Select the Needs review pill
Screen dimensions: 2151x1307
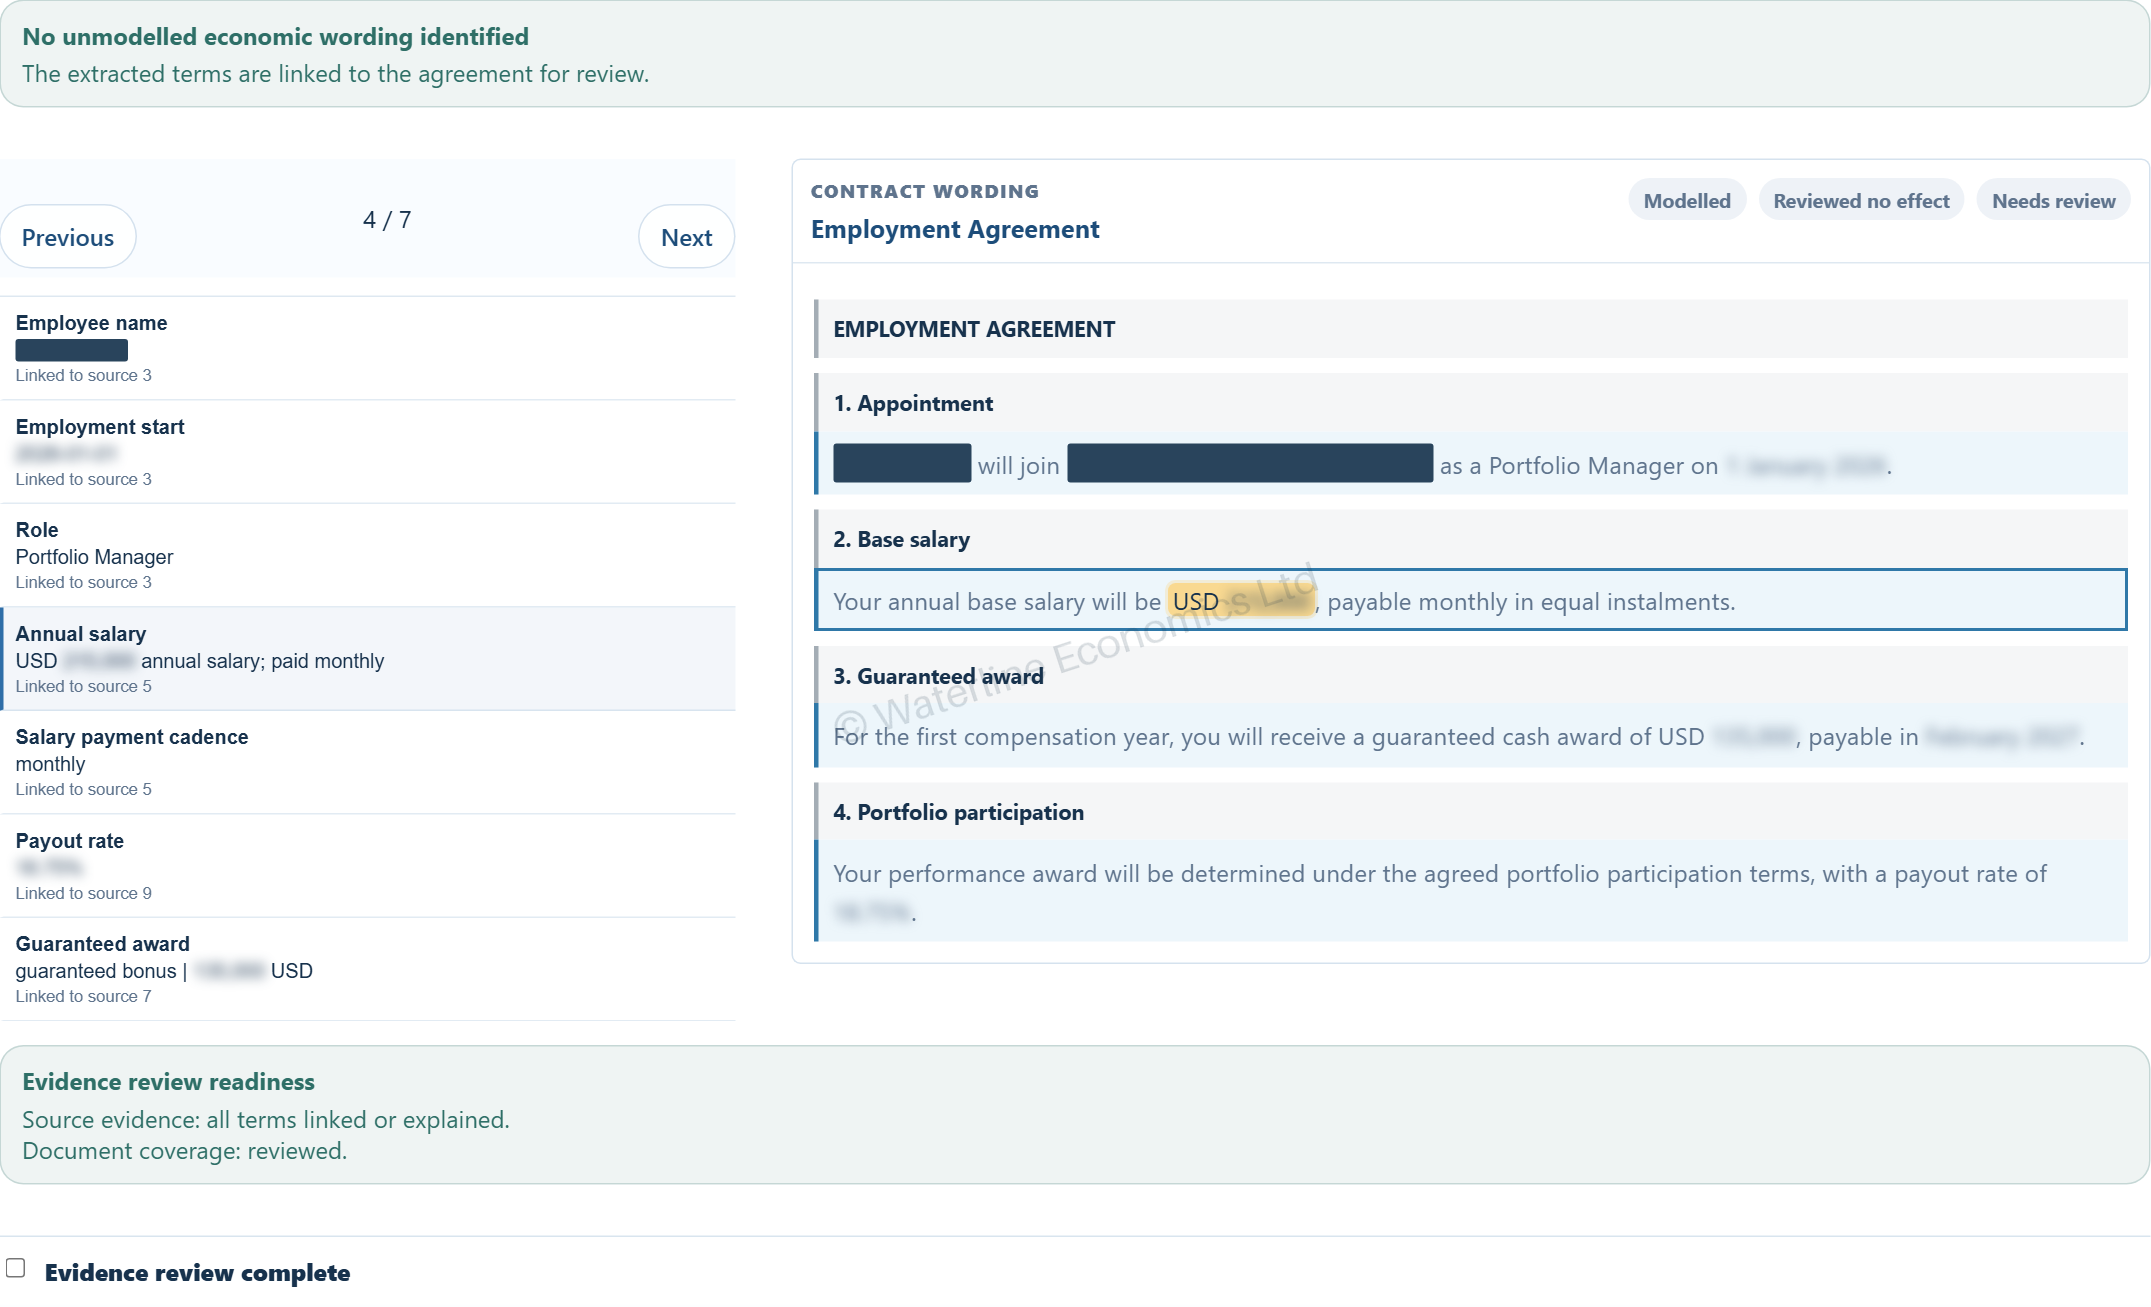point(2053,201)
